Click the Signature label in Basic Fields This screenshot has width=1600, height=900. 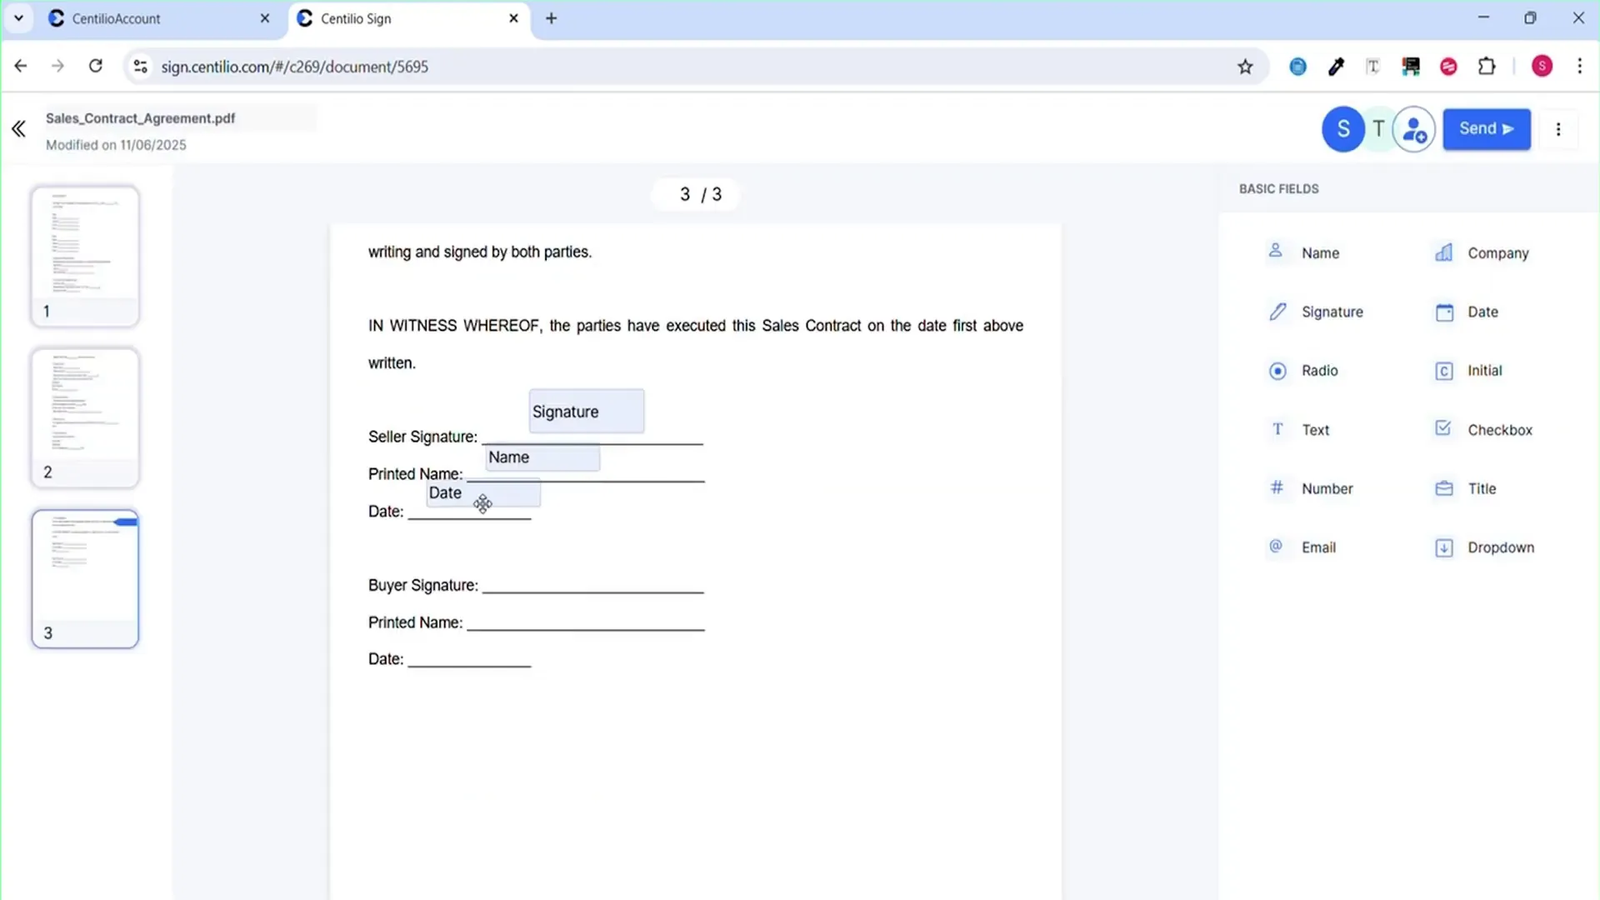[x=1332, y=312]
